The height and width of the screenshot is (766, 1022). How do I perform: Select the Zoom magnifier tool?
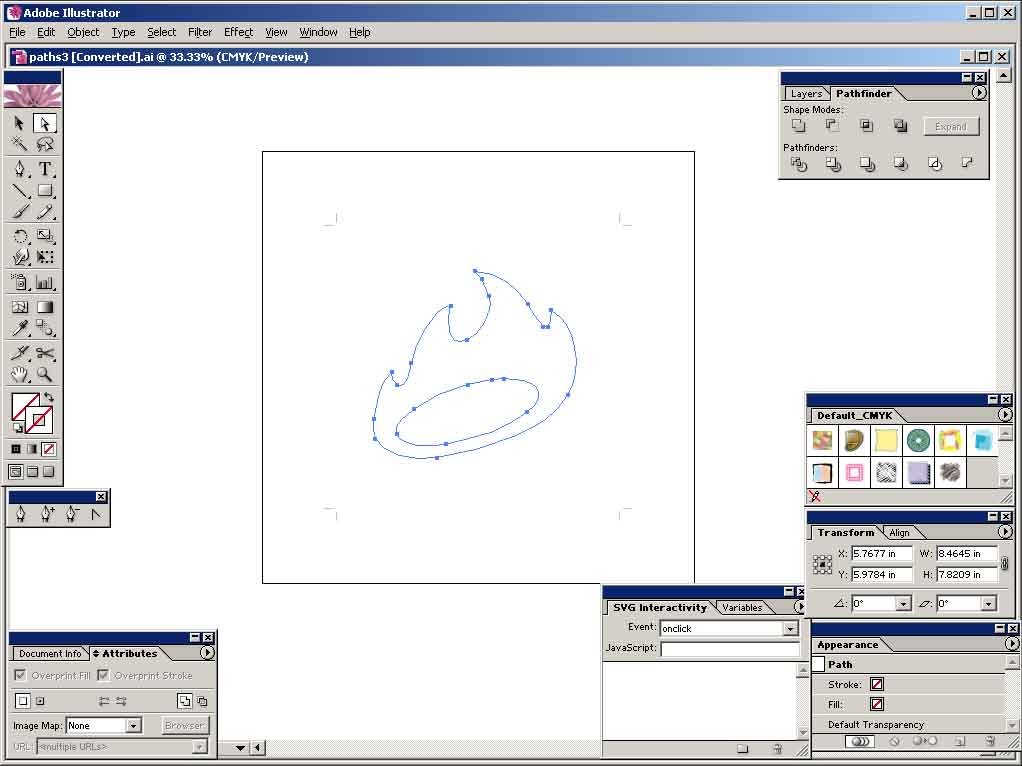pyautogui.click(x=44, y=374)
